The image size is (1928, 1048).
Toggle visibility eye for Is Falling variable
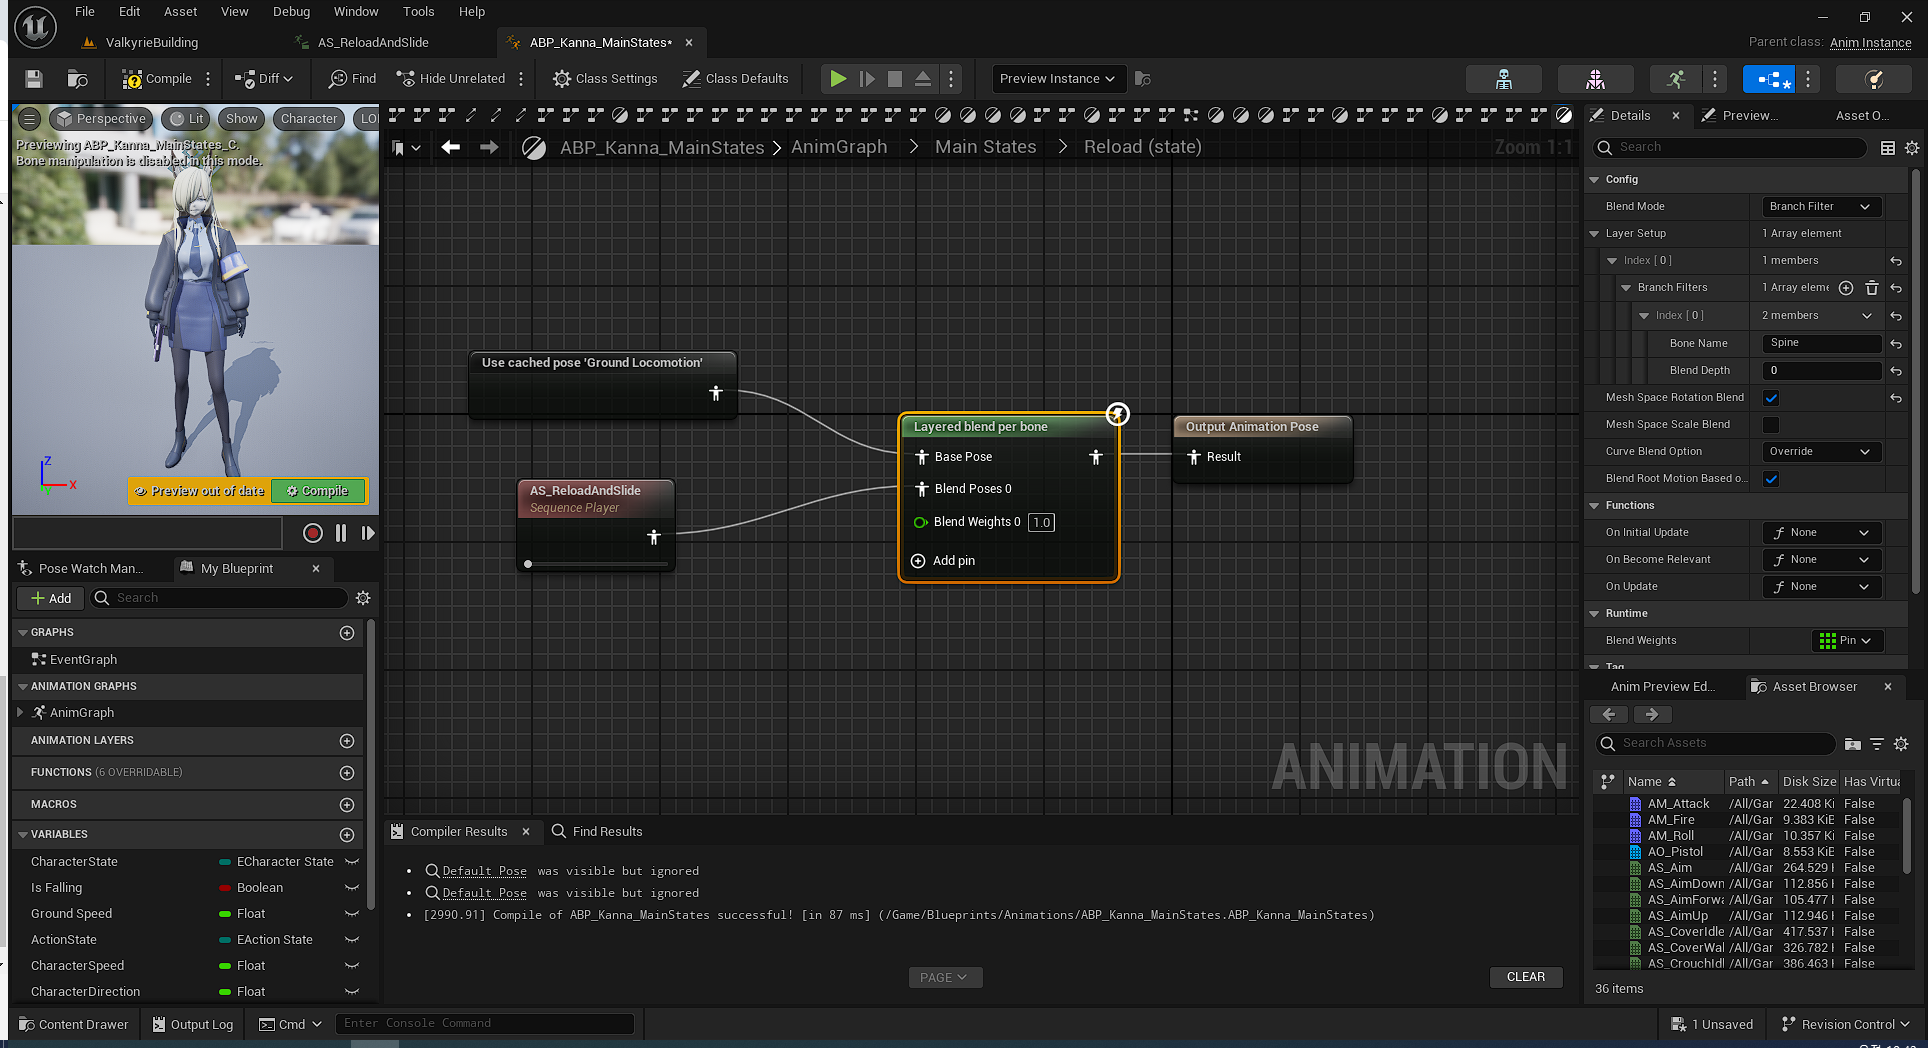(352, 888)
